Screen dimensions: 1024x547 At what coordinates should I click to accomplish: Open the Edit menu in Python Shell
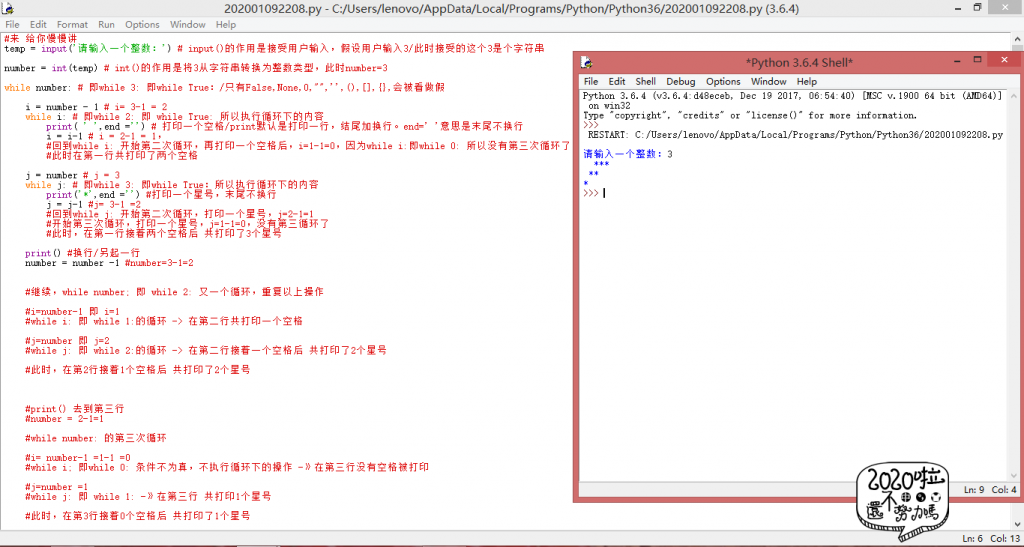(617, 82)
